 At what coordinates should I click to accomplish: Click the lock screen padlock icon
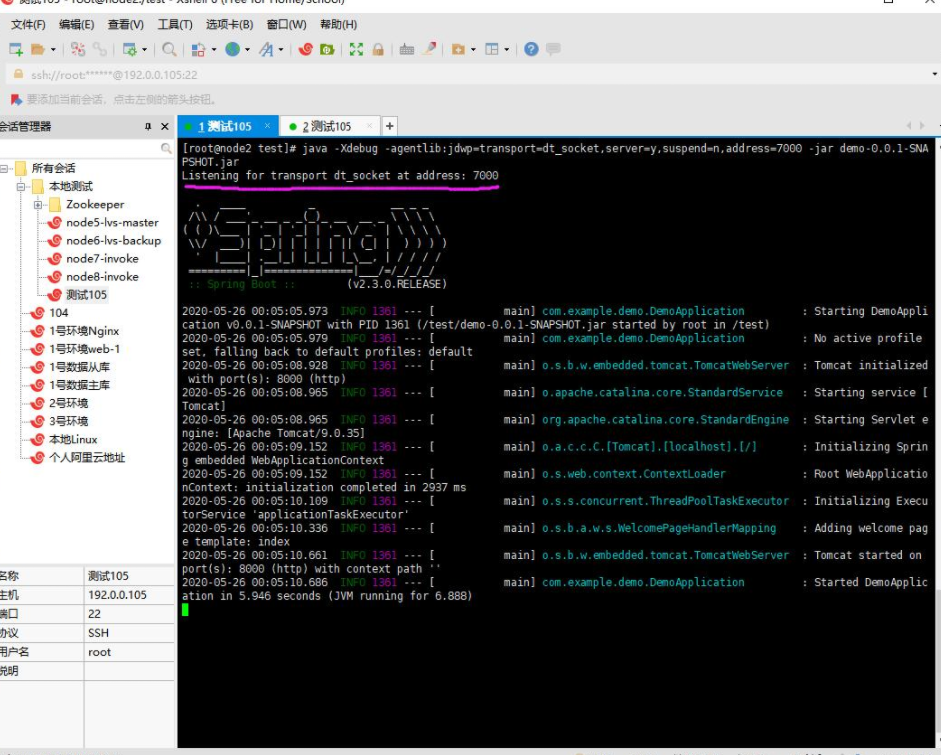click(378, 49)
